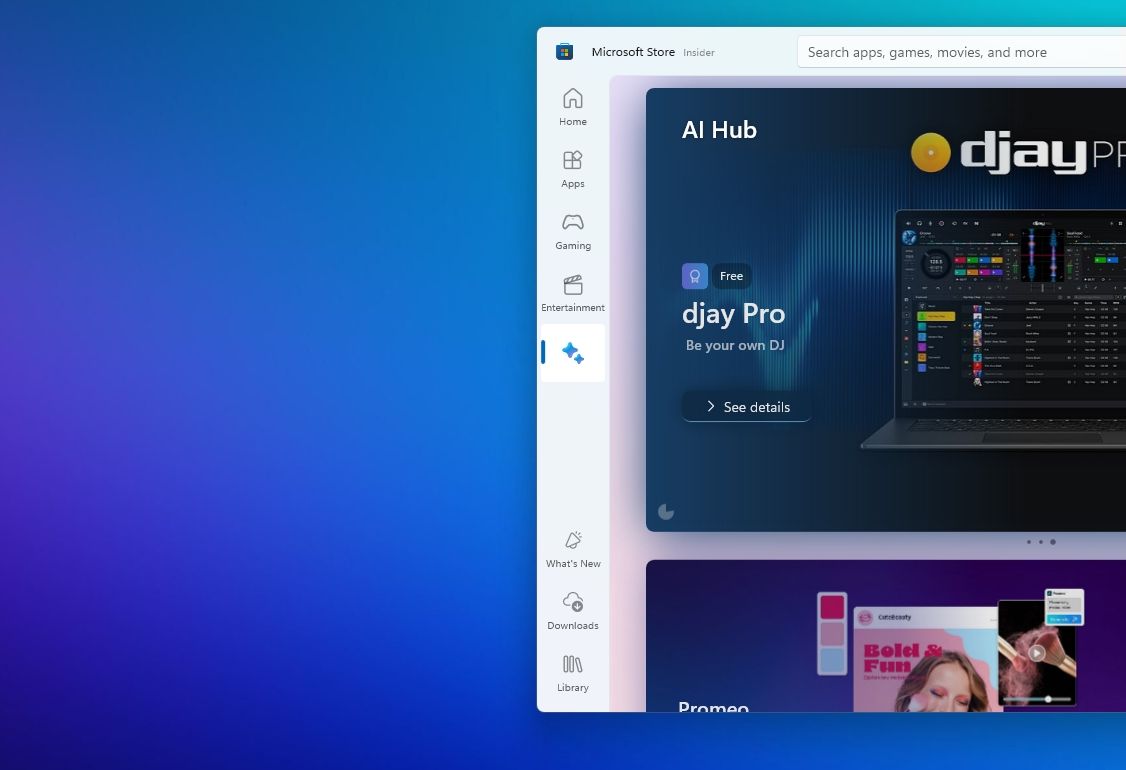Open the Gaming section
The image size is (1126, 770).
pyautogui.click(x=572, y=231)
